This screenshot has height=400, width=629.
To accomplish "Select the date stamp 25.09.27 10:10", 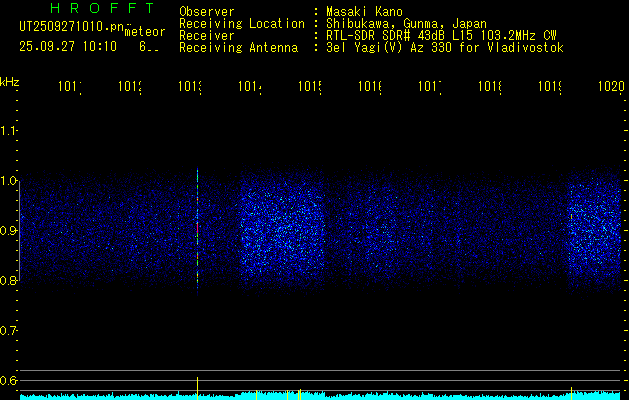I will tap(68, 47).
